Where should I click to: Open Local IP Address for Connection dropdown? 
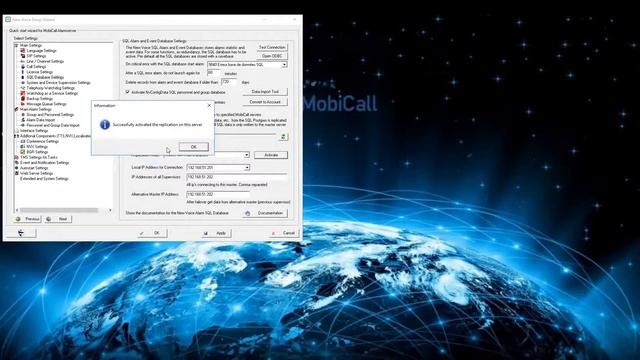click(x=247, y=168)
